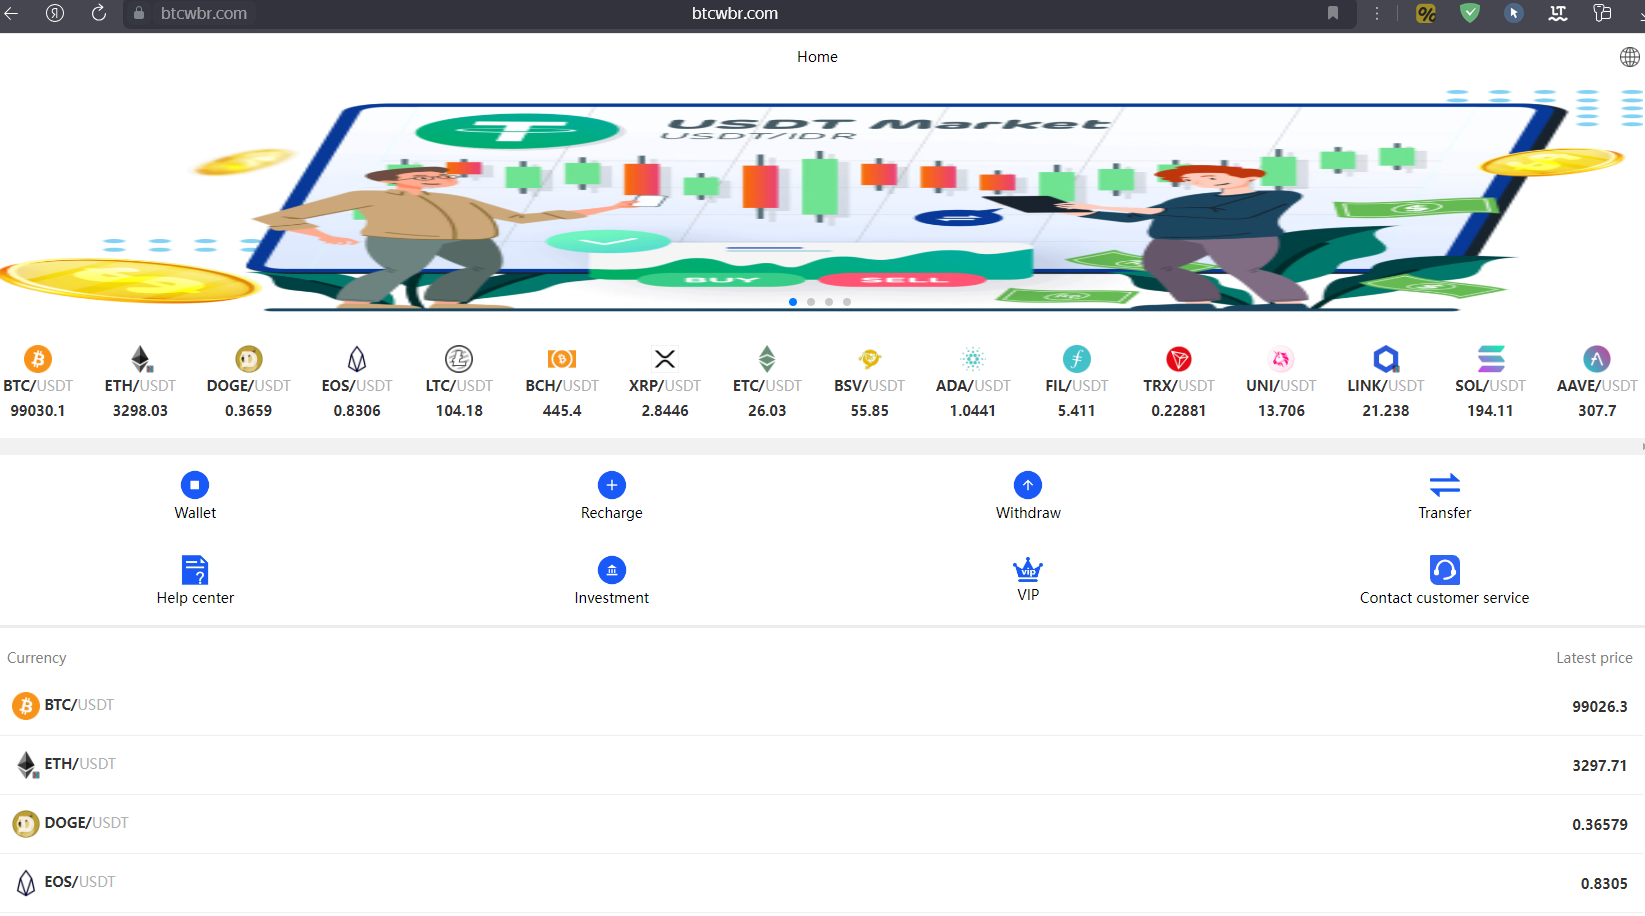Click the BSV/USDT ticker icon

point(870,358)
